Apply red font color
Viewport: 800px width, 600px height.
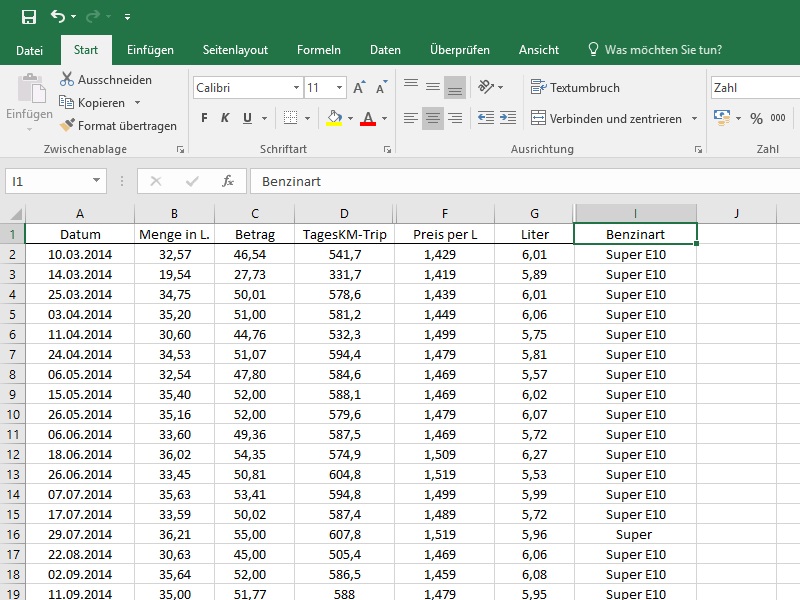click(368, 118)
